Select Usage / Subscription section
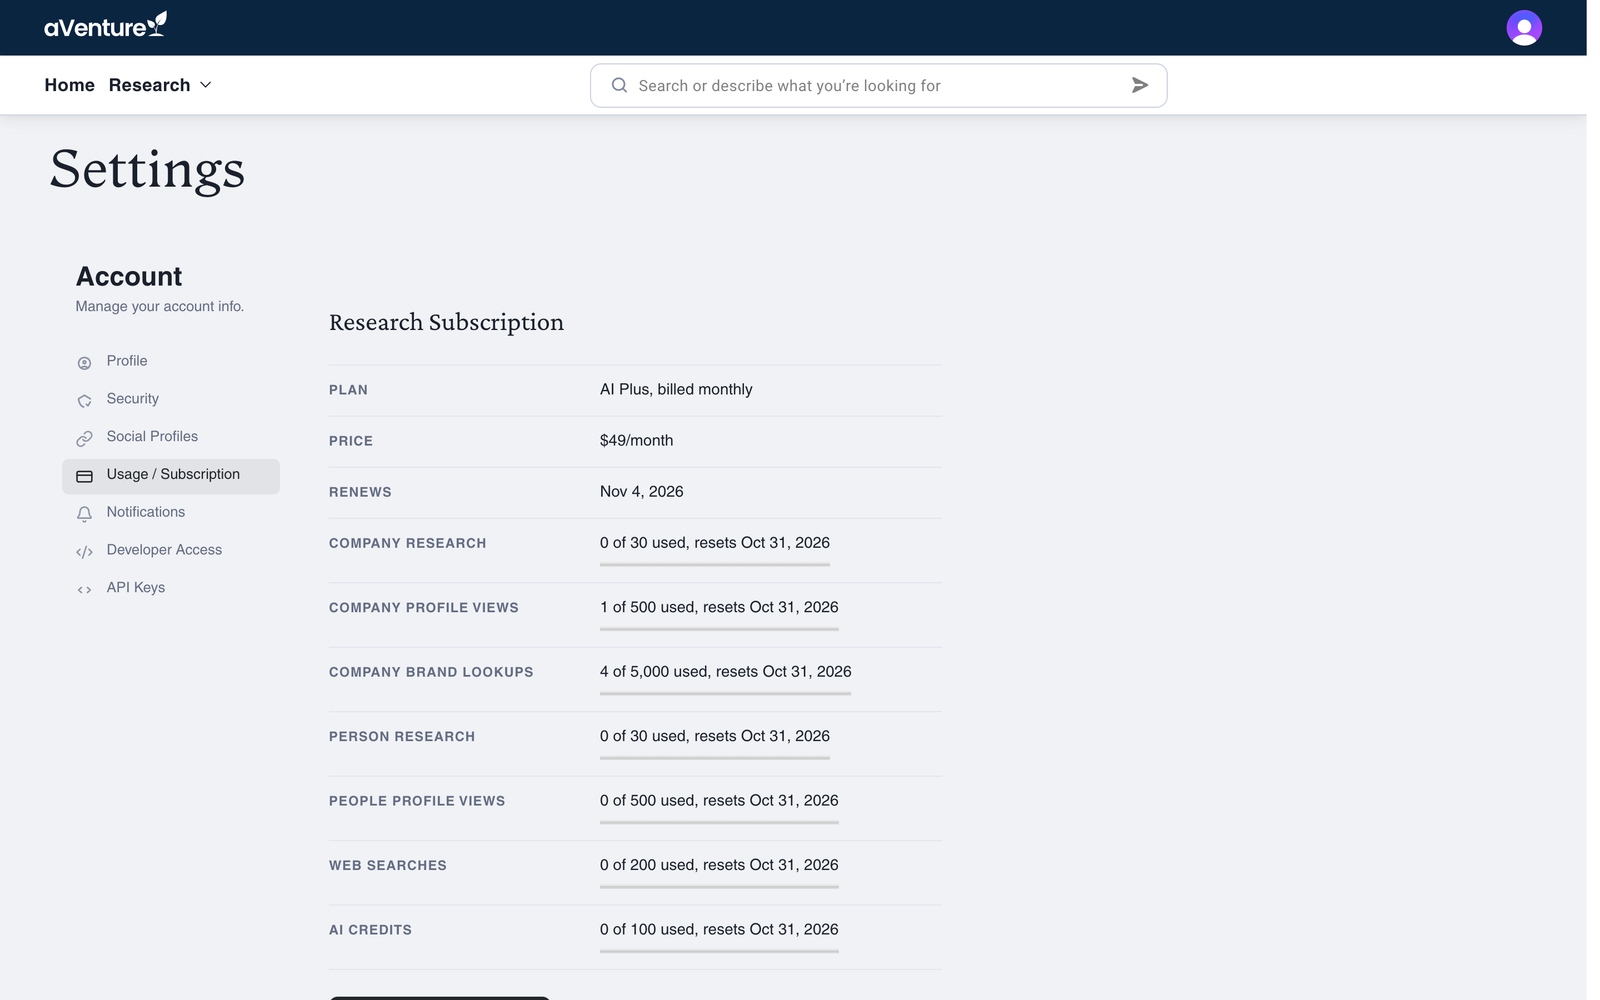This screenshot has height=1000, width=1600. pyautogui.click(x=171, y=475)
